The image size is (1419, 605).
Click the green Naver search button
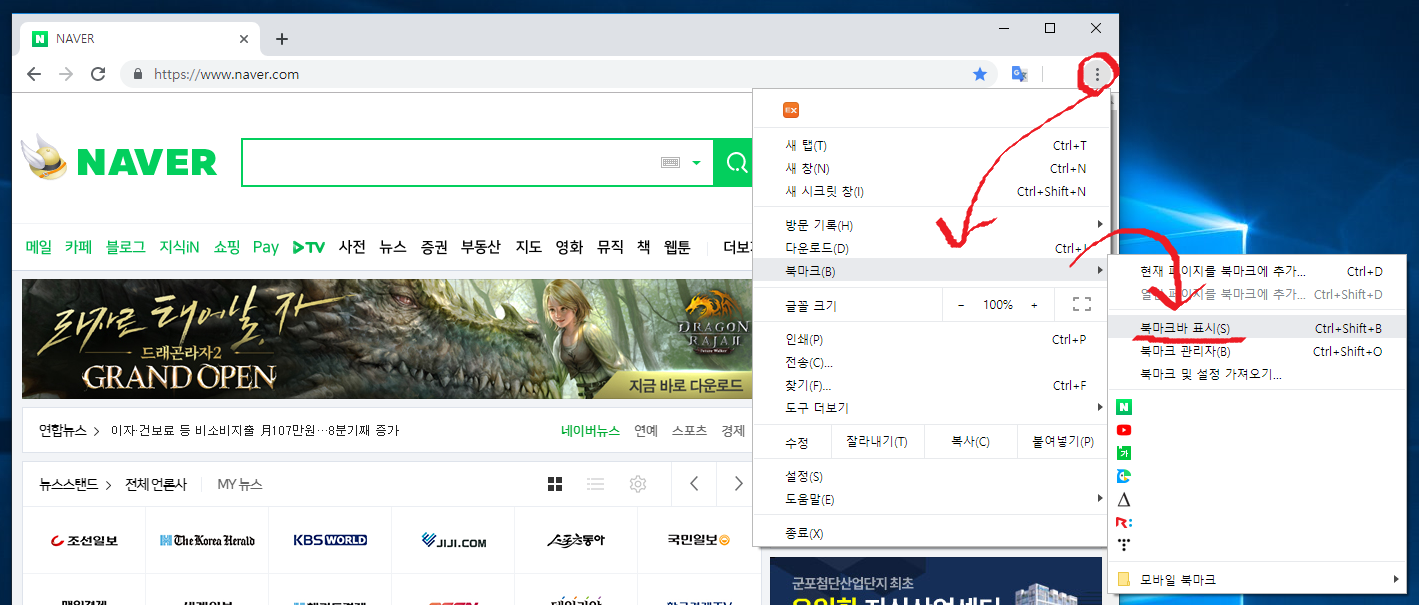(x=735, y=163)
